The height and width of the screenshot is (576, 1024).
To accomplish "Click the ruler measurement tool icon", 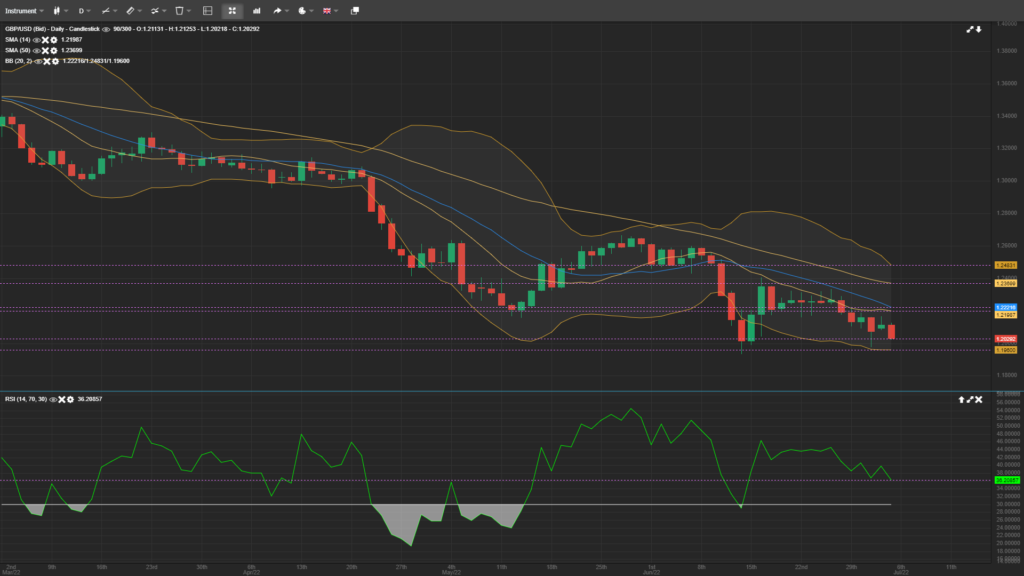I will (131, 10).
